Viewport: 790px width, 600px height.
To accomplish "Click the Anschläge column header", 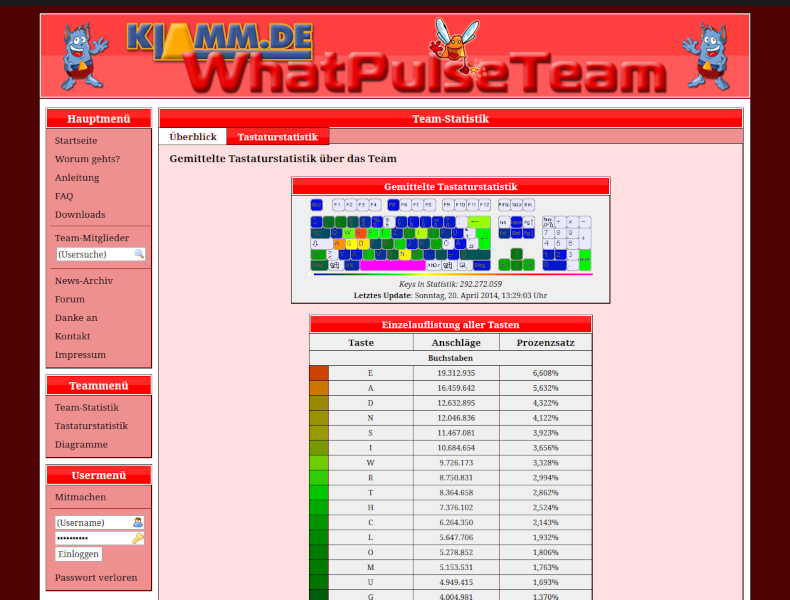I will 456,343.
